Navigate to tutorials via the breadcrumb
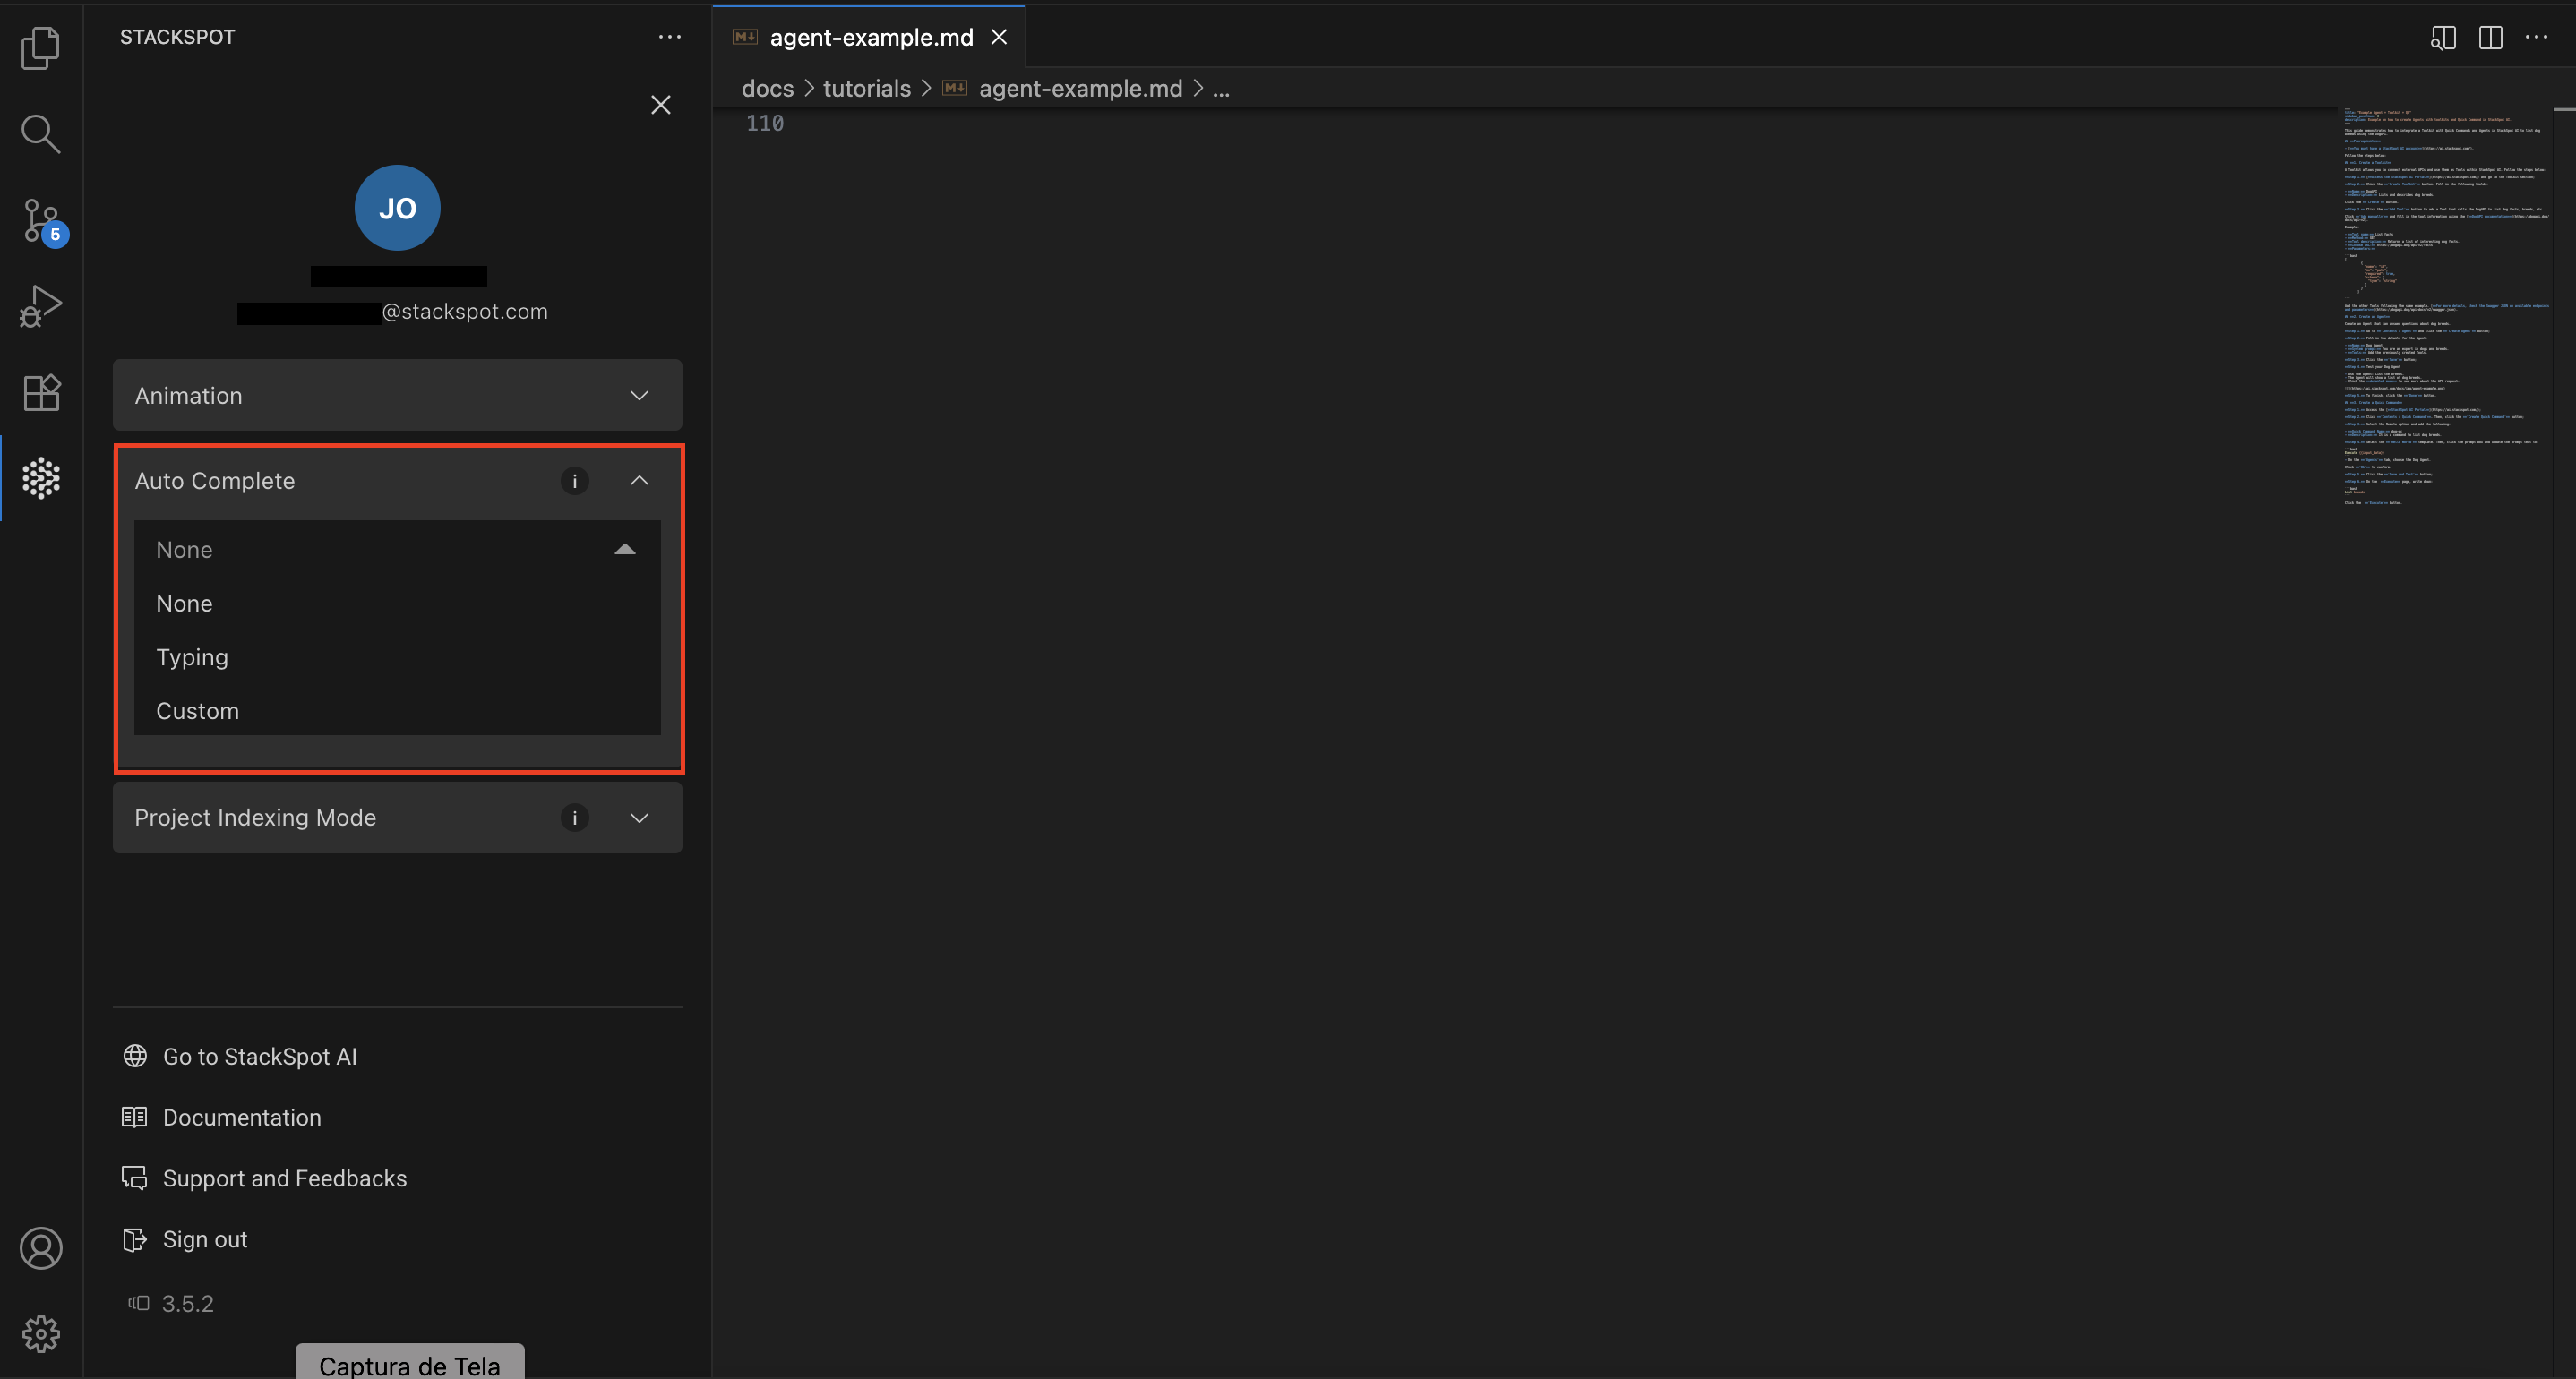This screenshot has height=1379, width=2576. tap(866, 88)
